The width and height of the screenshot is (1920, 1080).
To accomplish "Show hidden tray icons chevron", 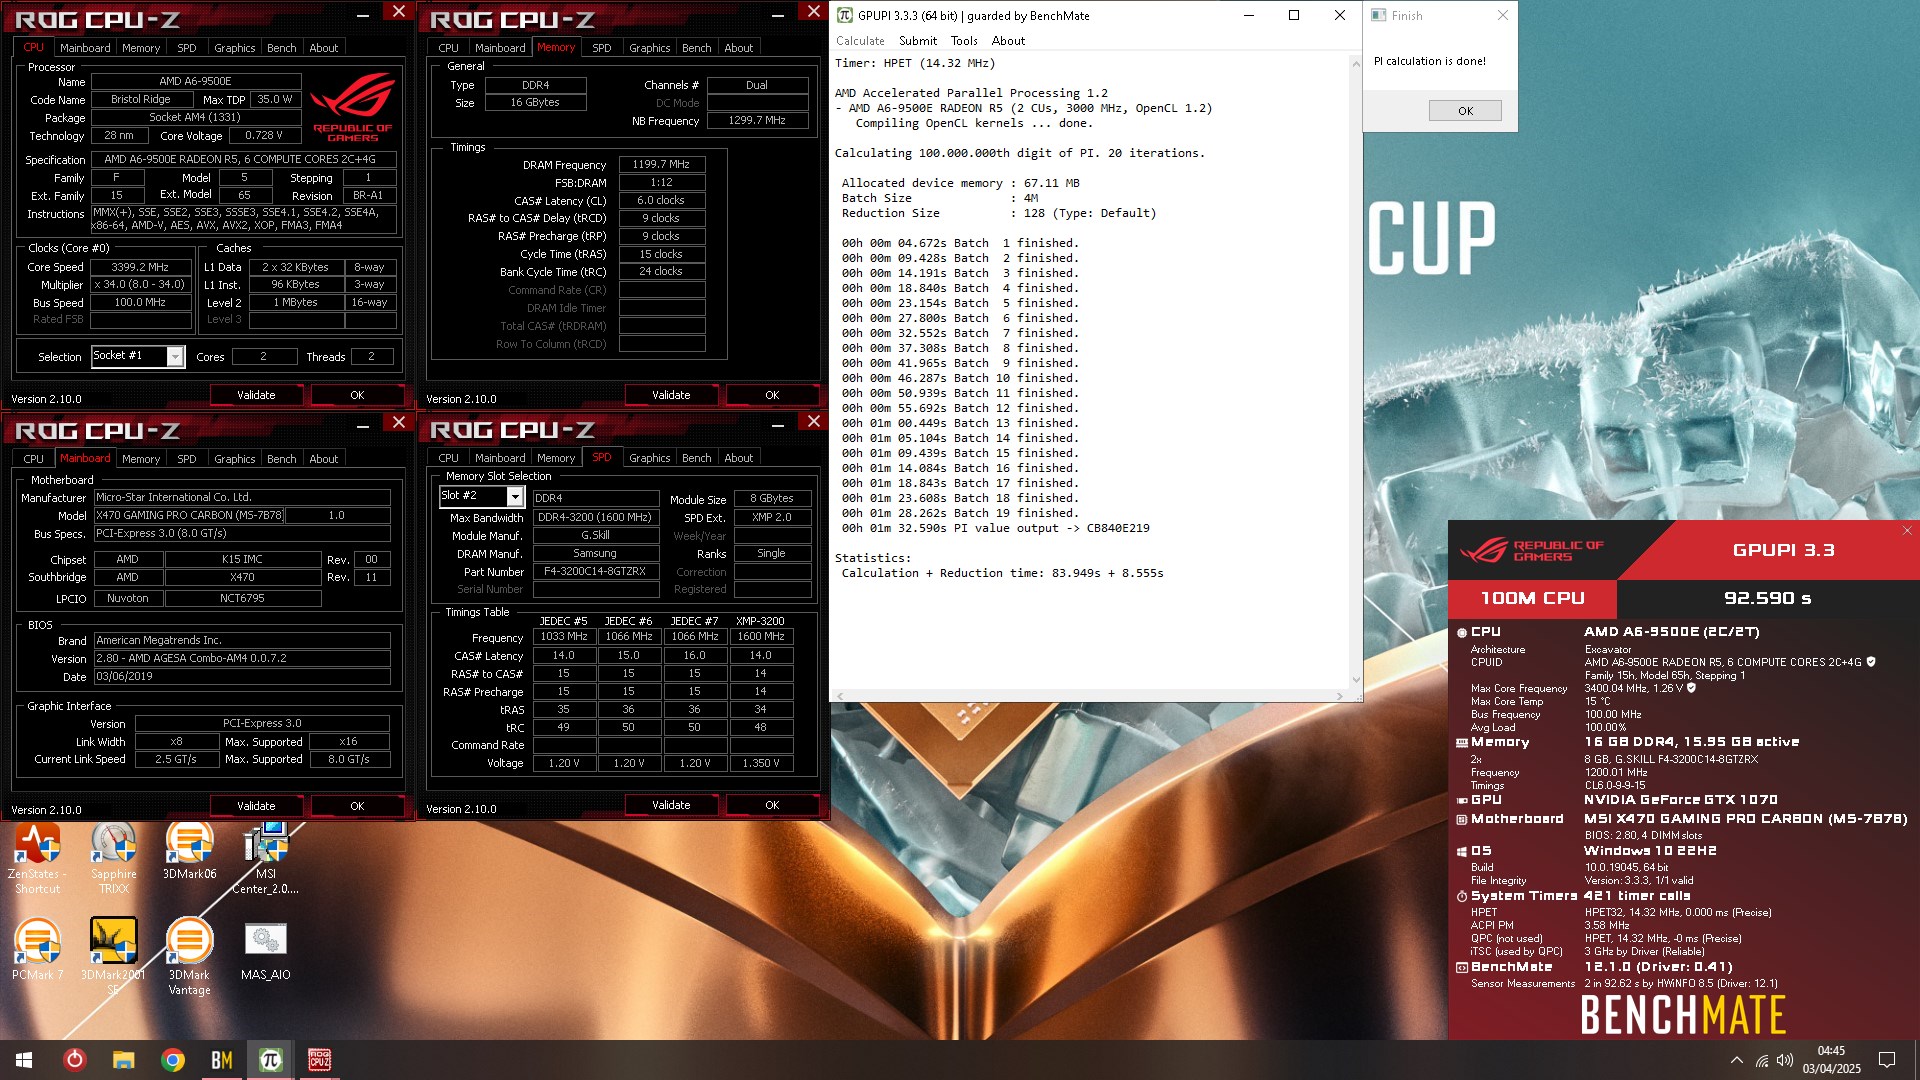I will click(x=1736, y=1060).
